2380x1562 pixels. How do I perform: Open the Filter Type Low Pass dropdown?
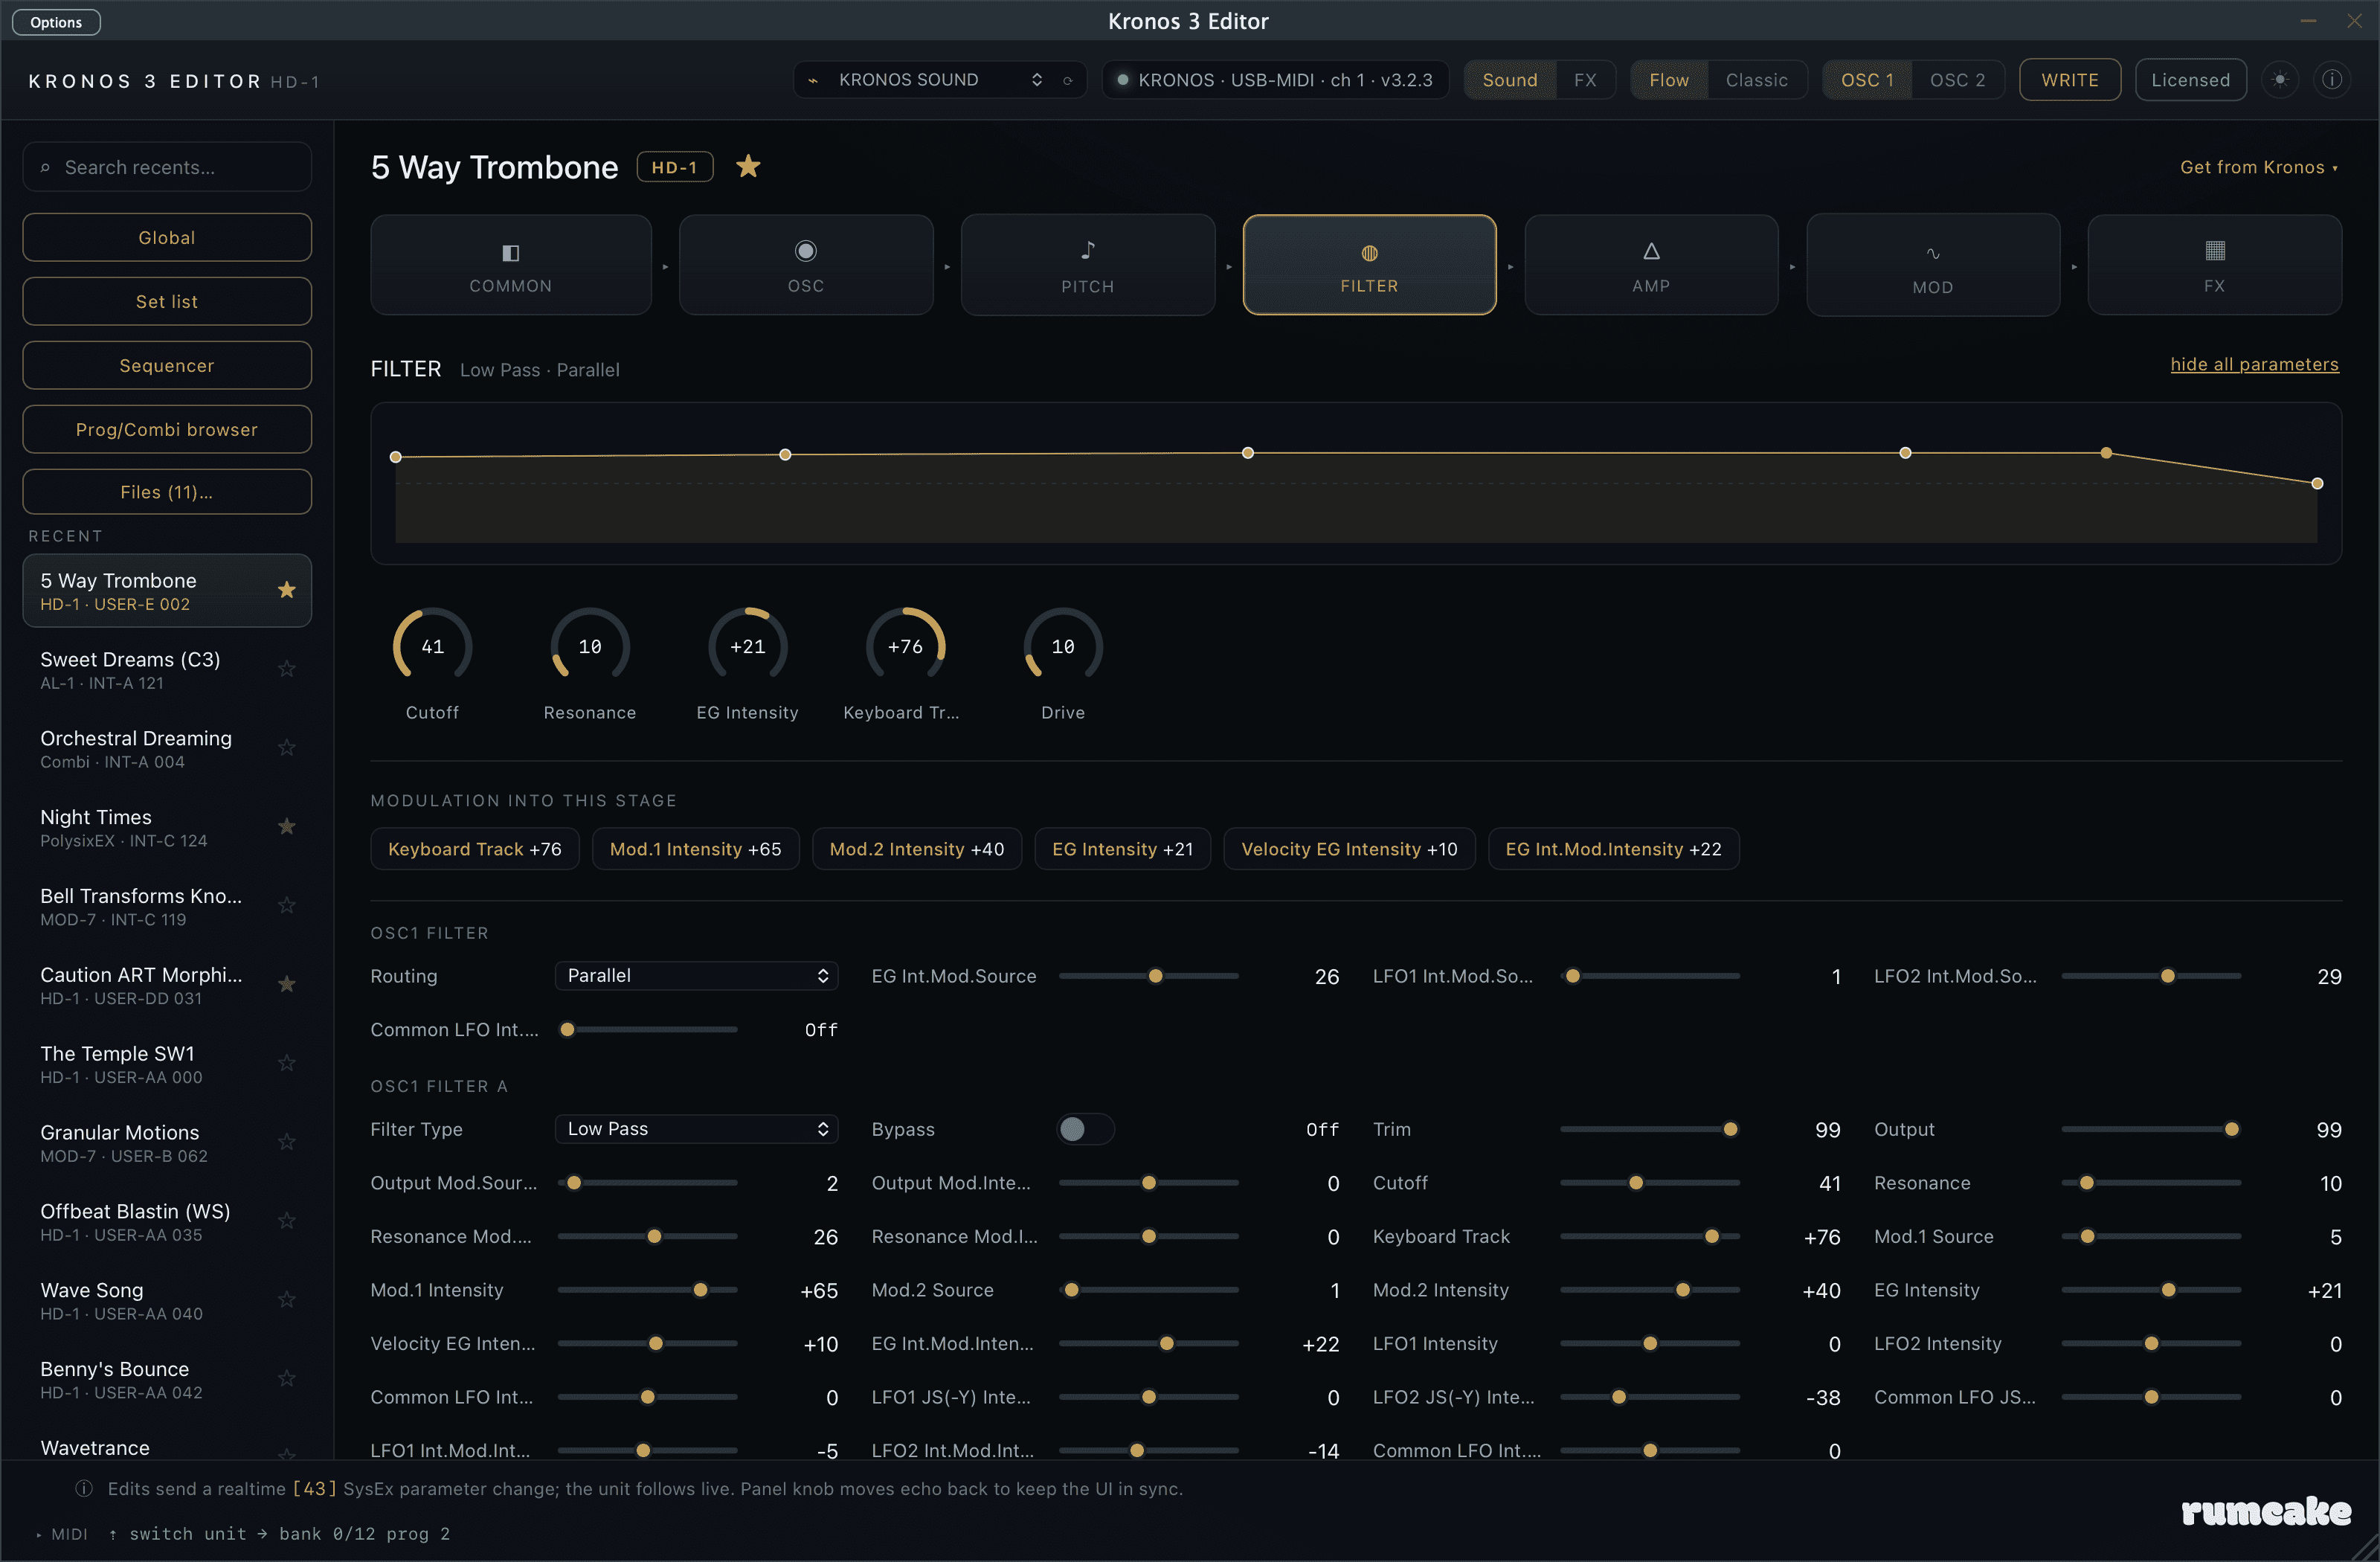click(696, 1129)
